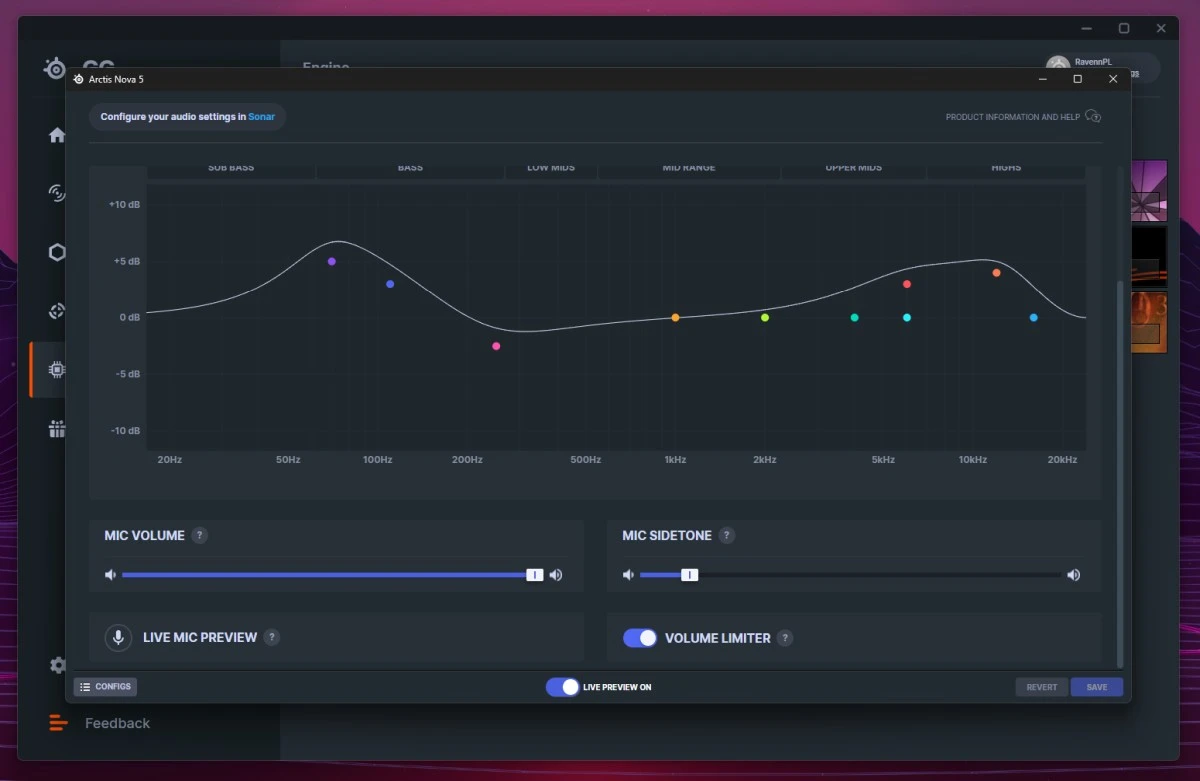The height and width of the screenshot is (781, 1200).
Task: Disable the Volume Limiter toggle
Action: tap(640, 638)
